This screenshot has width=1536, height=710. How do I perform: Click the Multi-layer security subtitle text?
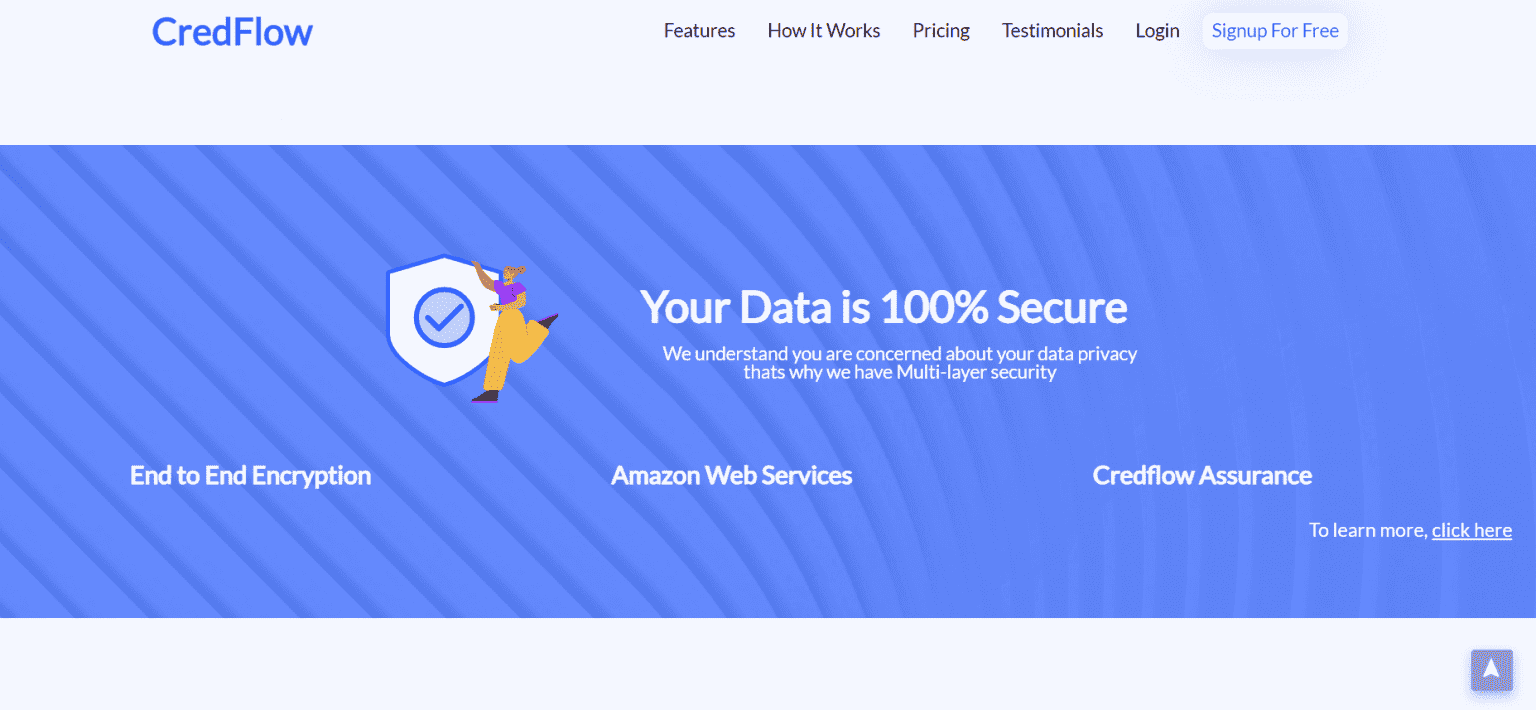(x=899, y=362)
